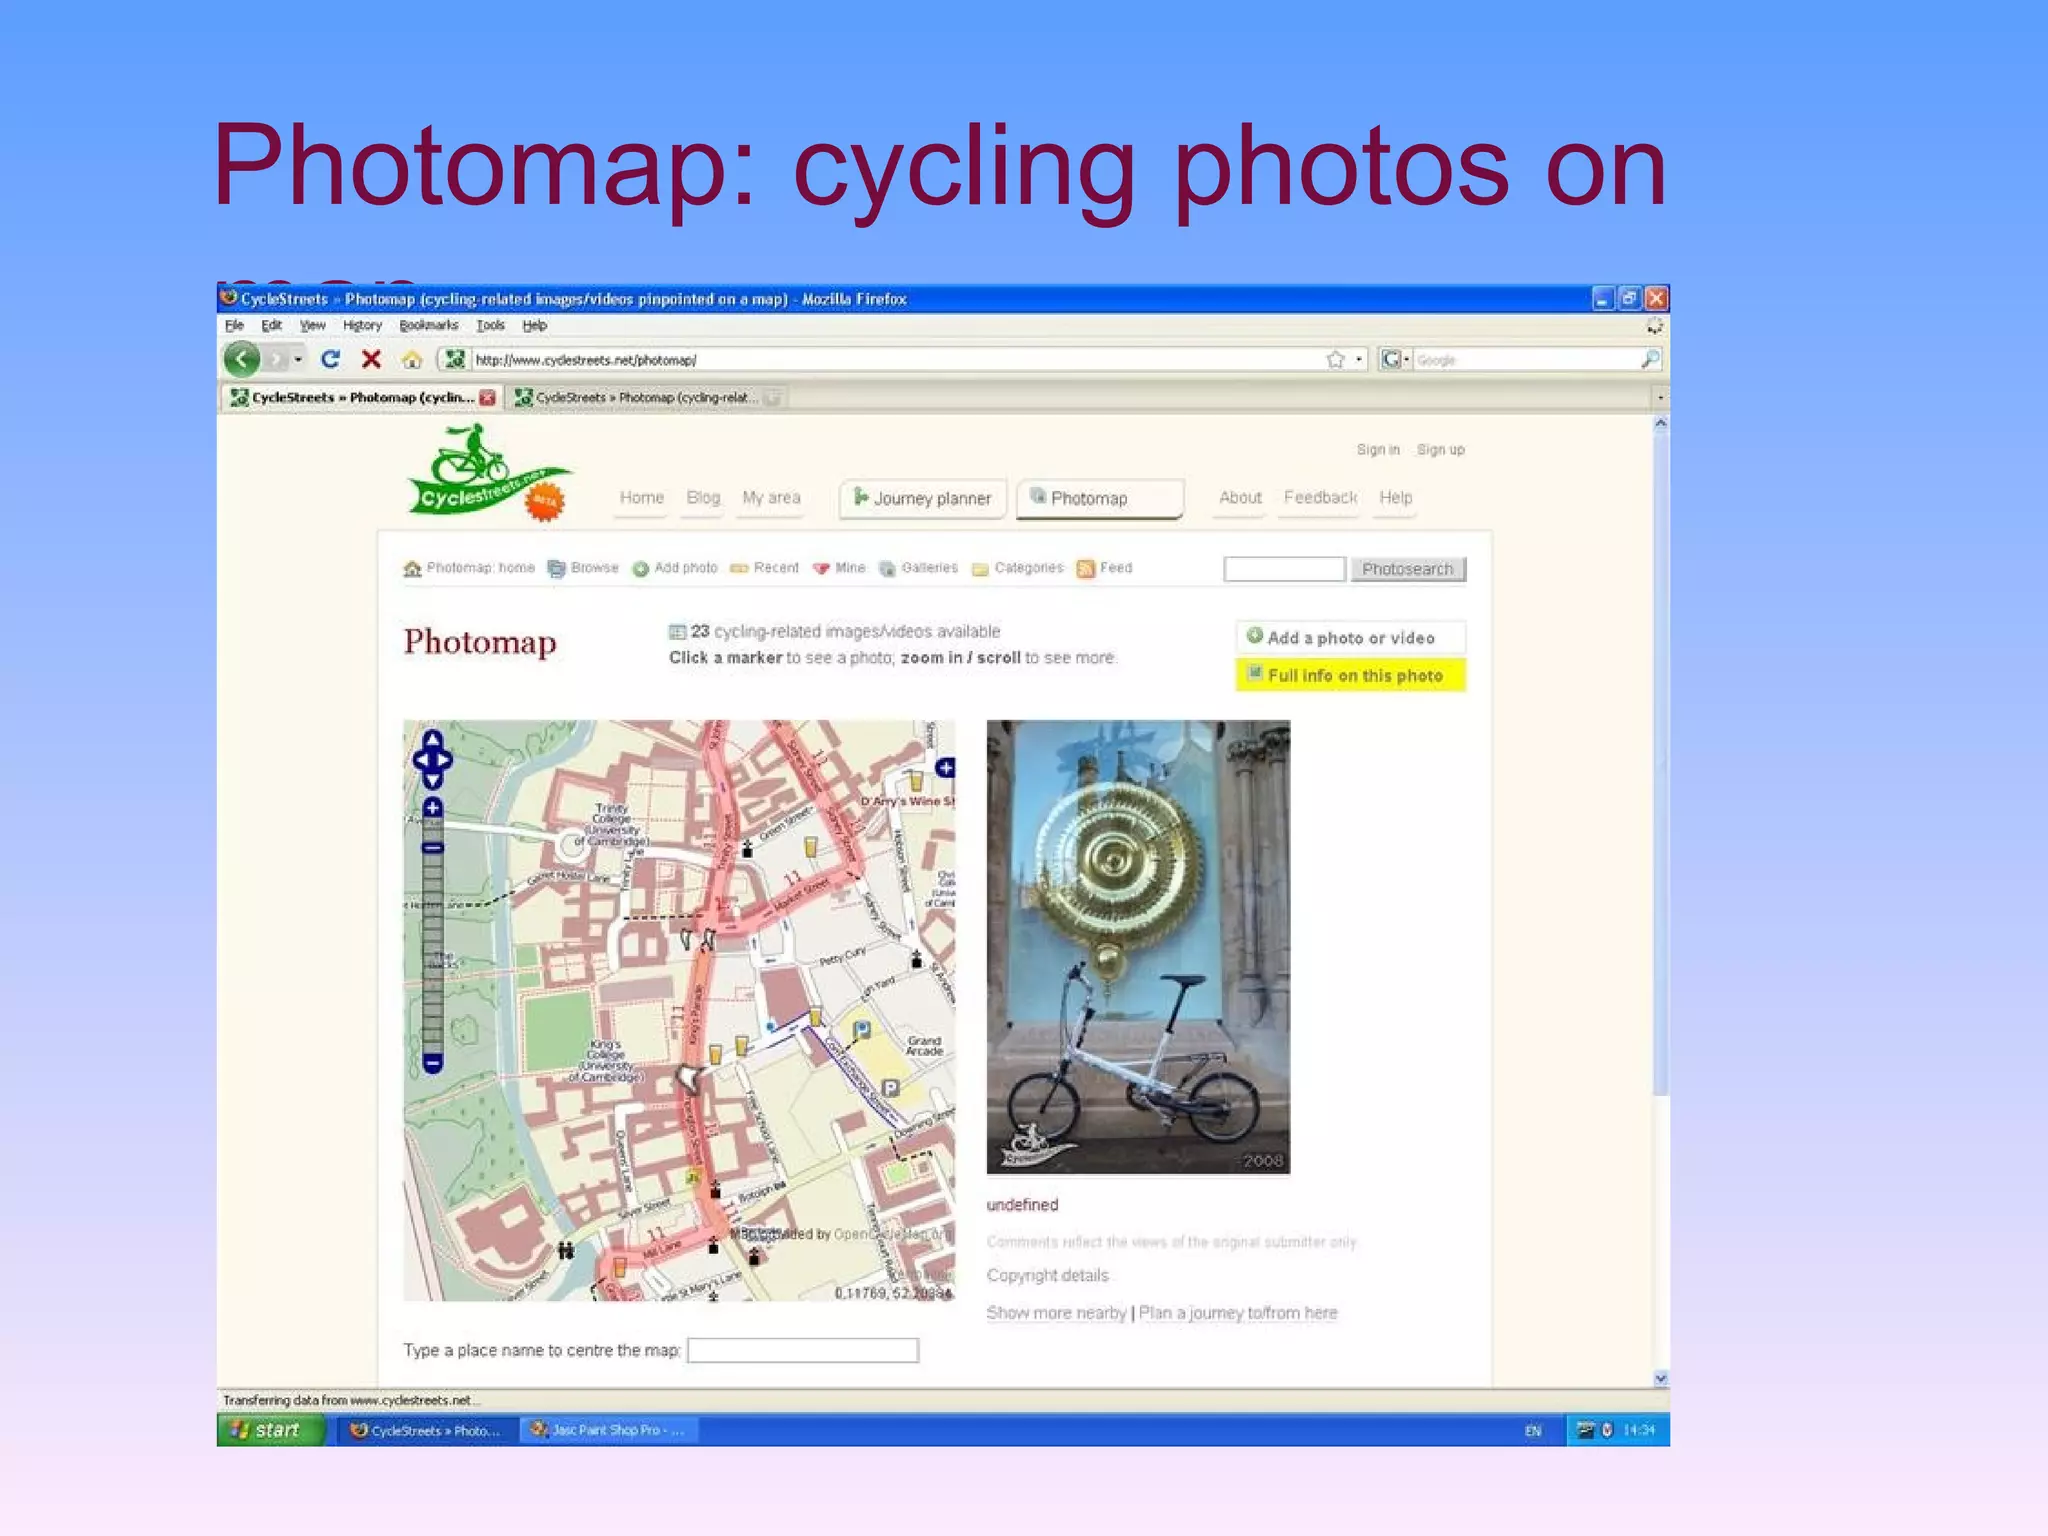Open the tab list dropdown arrow
Image resolution: width=2048 pixels, height=1536 pixels.
click(1660, 398)
